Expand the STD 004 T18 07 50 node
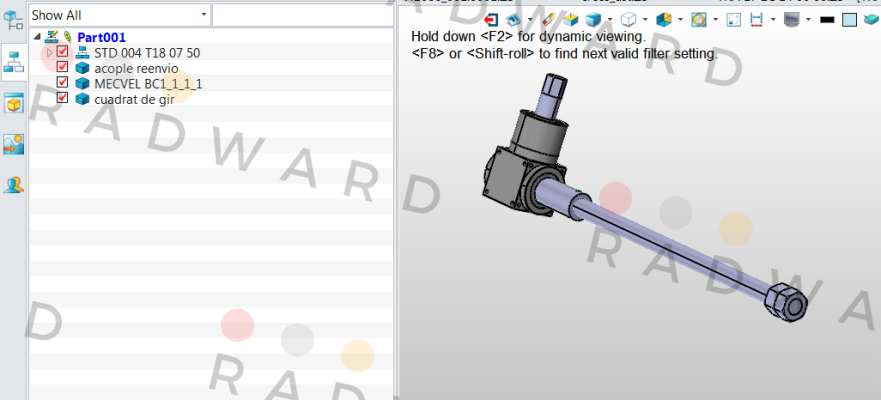 pos(49,53)
